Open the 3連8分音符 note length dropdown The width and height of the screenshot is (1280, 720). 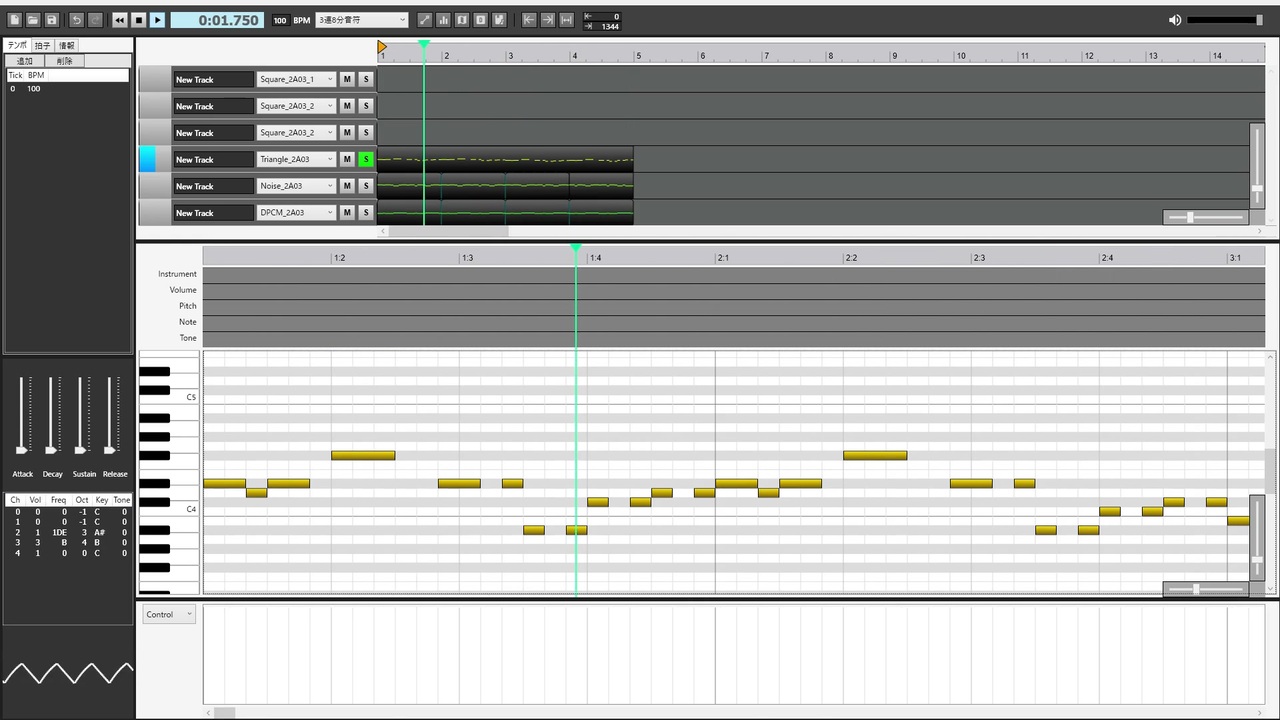pyautogui.click(x=362, y=20)
